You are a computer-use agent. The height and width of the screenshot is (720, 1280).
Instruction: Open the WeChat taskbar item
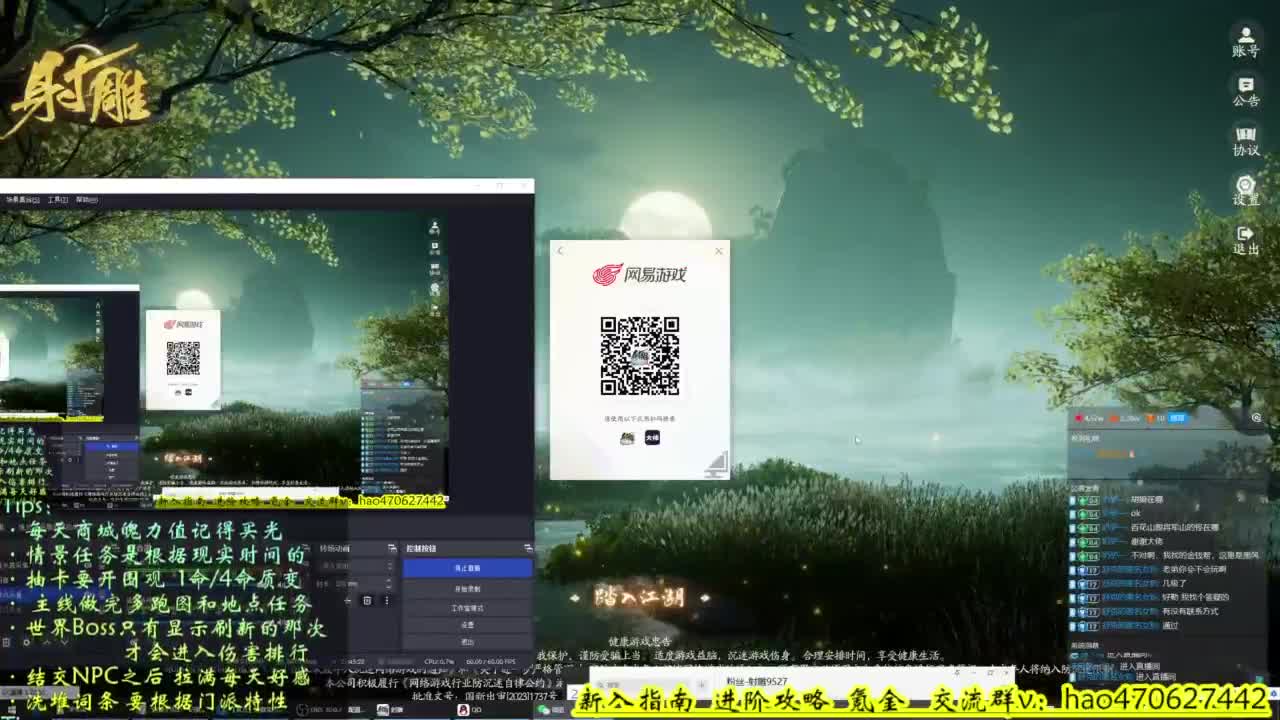[x=550, y=710]
